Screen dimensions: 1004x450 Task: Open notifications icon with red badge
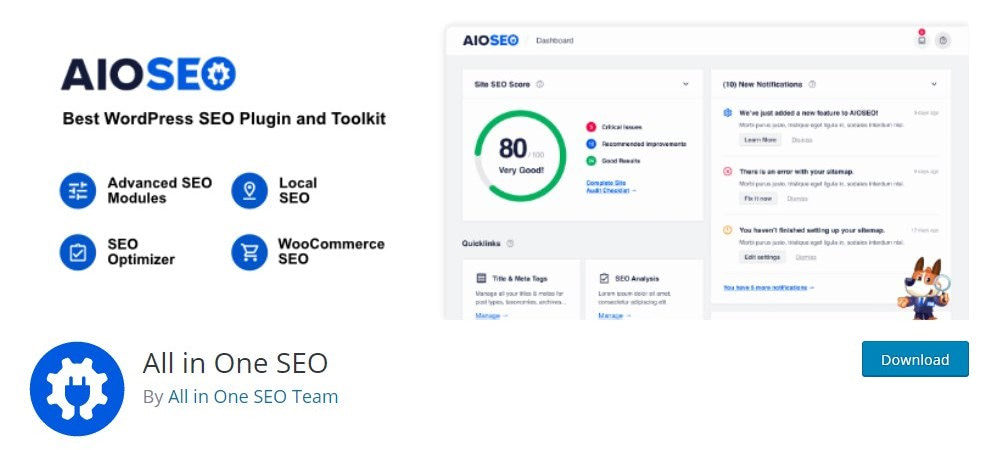pyautogui.click(x=921, y=39)
